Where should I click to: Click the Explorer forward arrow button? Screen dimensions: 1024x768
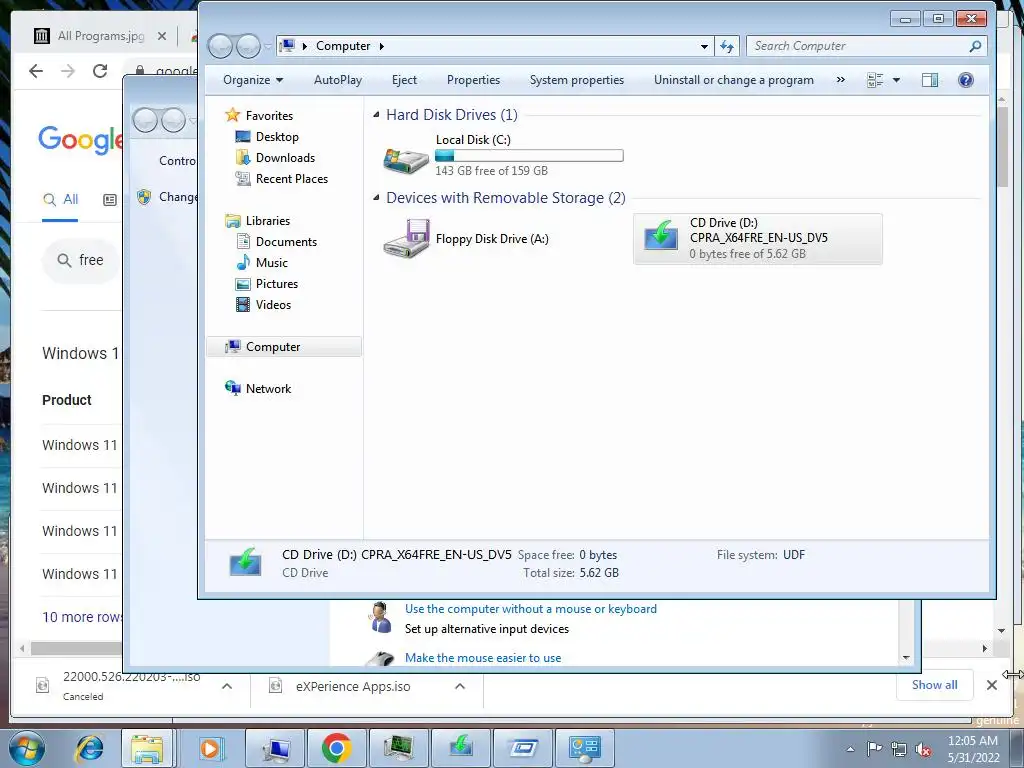point(248,46)
